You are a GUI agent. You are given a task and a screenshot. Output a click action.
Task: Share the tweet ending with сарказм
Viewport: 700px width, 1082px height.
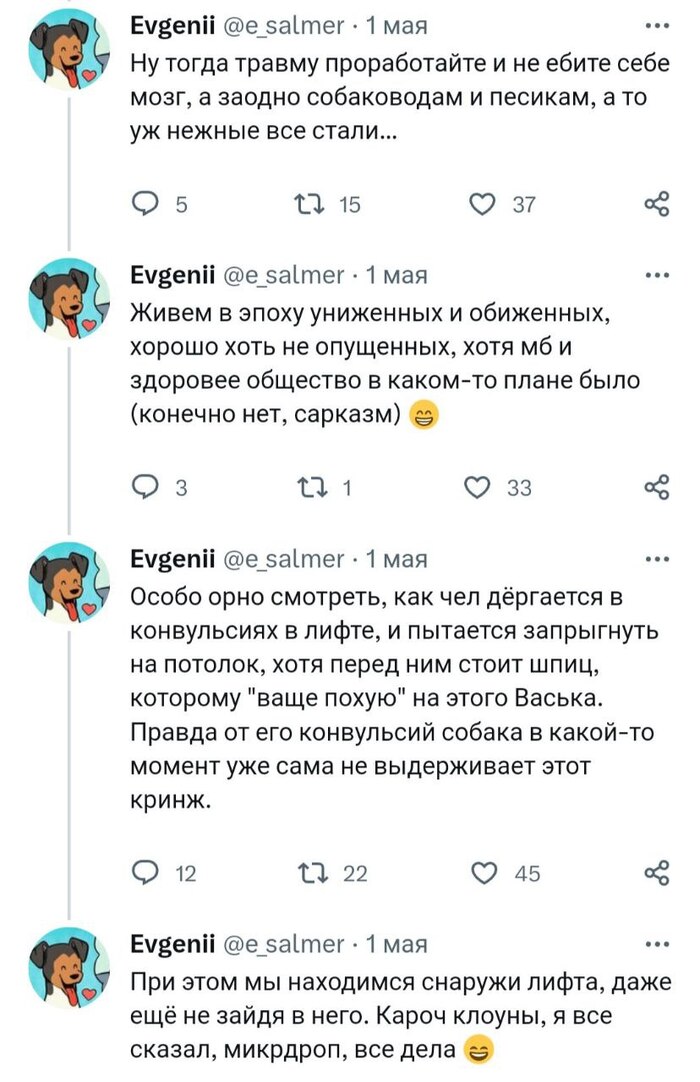[x=657, y=488]
